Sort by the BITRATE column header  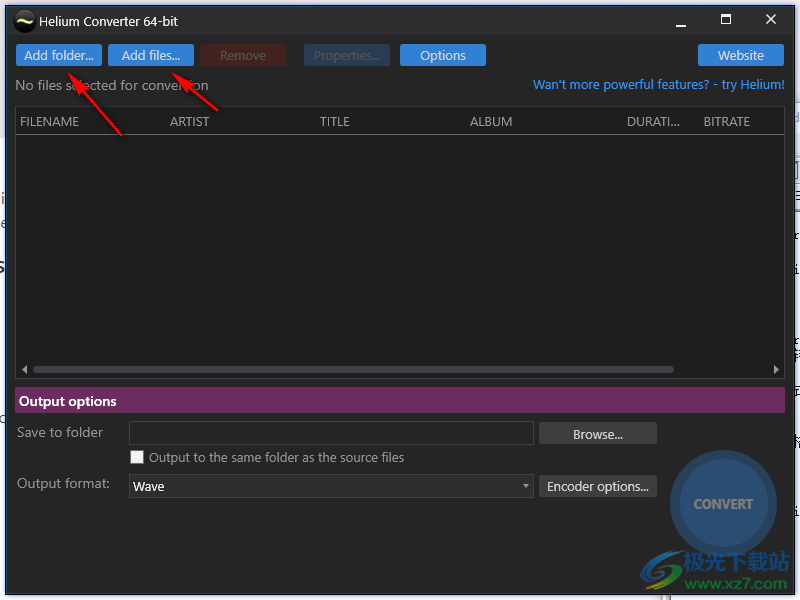click(x=727, y=121)
